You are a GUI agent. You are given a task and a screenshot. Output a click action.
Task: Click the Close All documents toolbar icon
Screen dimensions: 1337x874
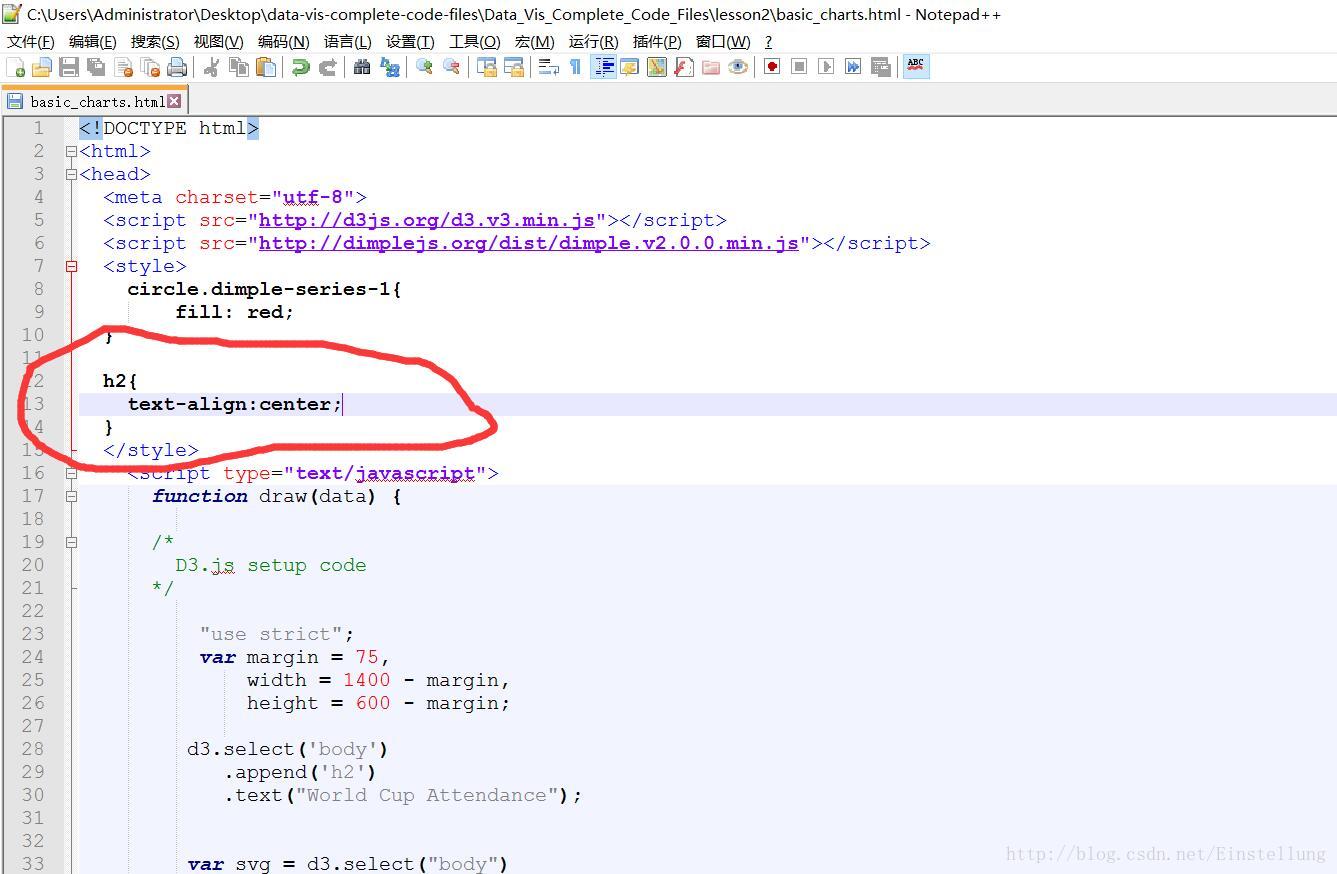point(150,67)
